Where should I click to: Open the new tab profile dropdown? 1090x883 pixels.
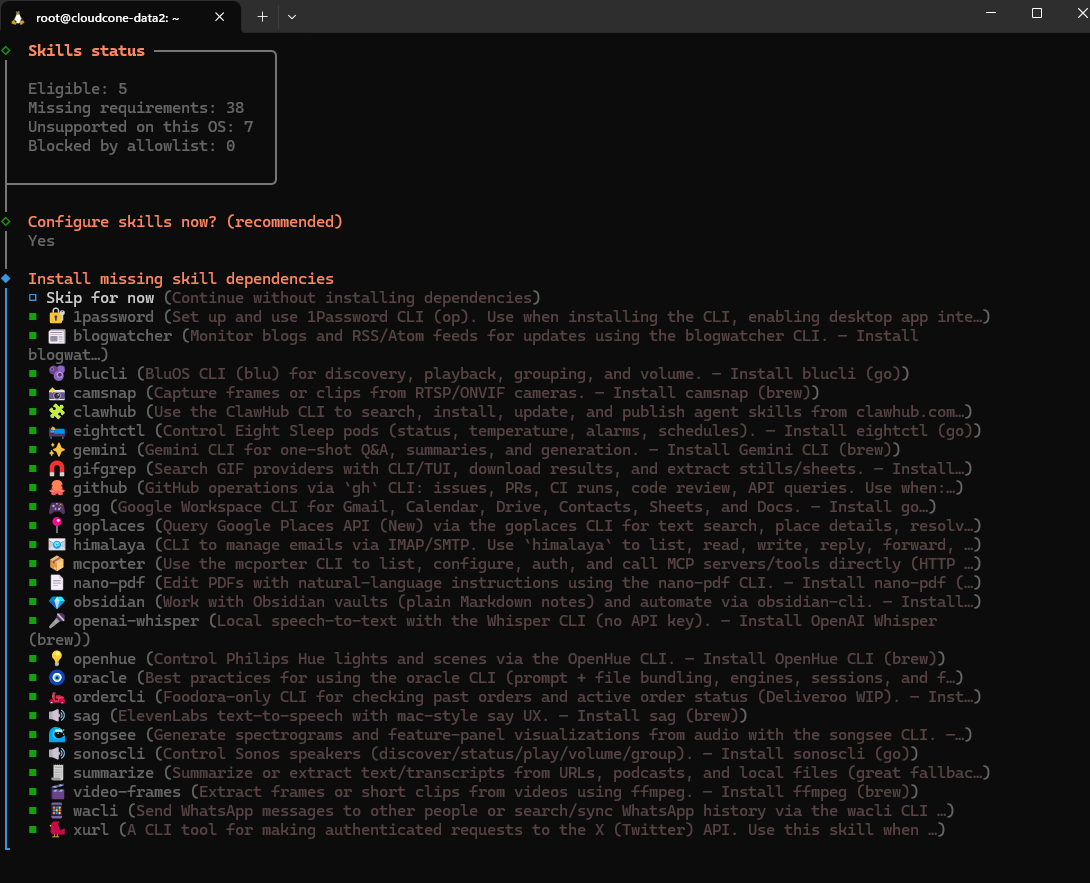coord(292,17)
